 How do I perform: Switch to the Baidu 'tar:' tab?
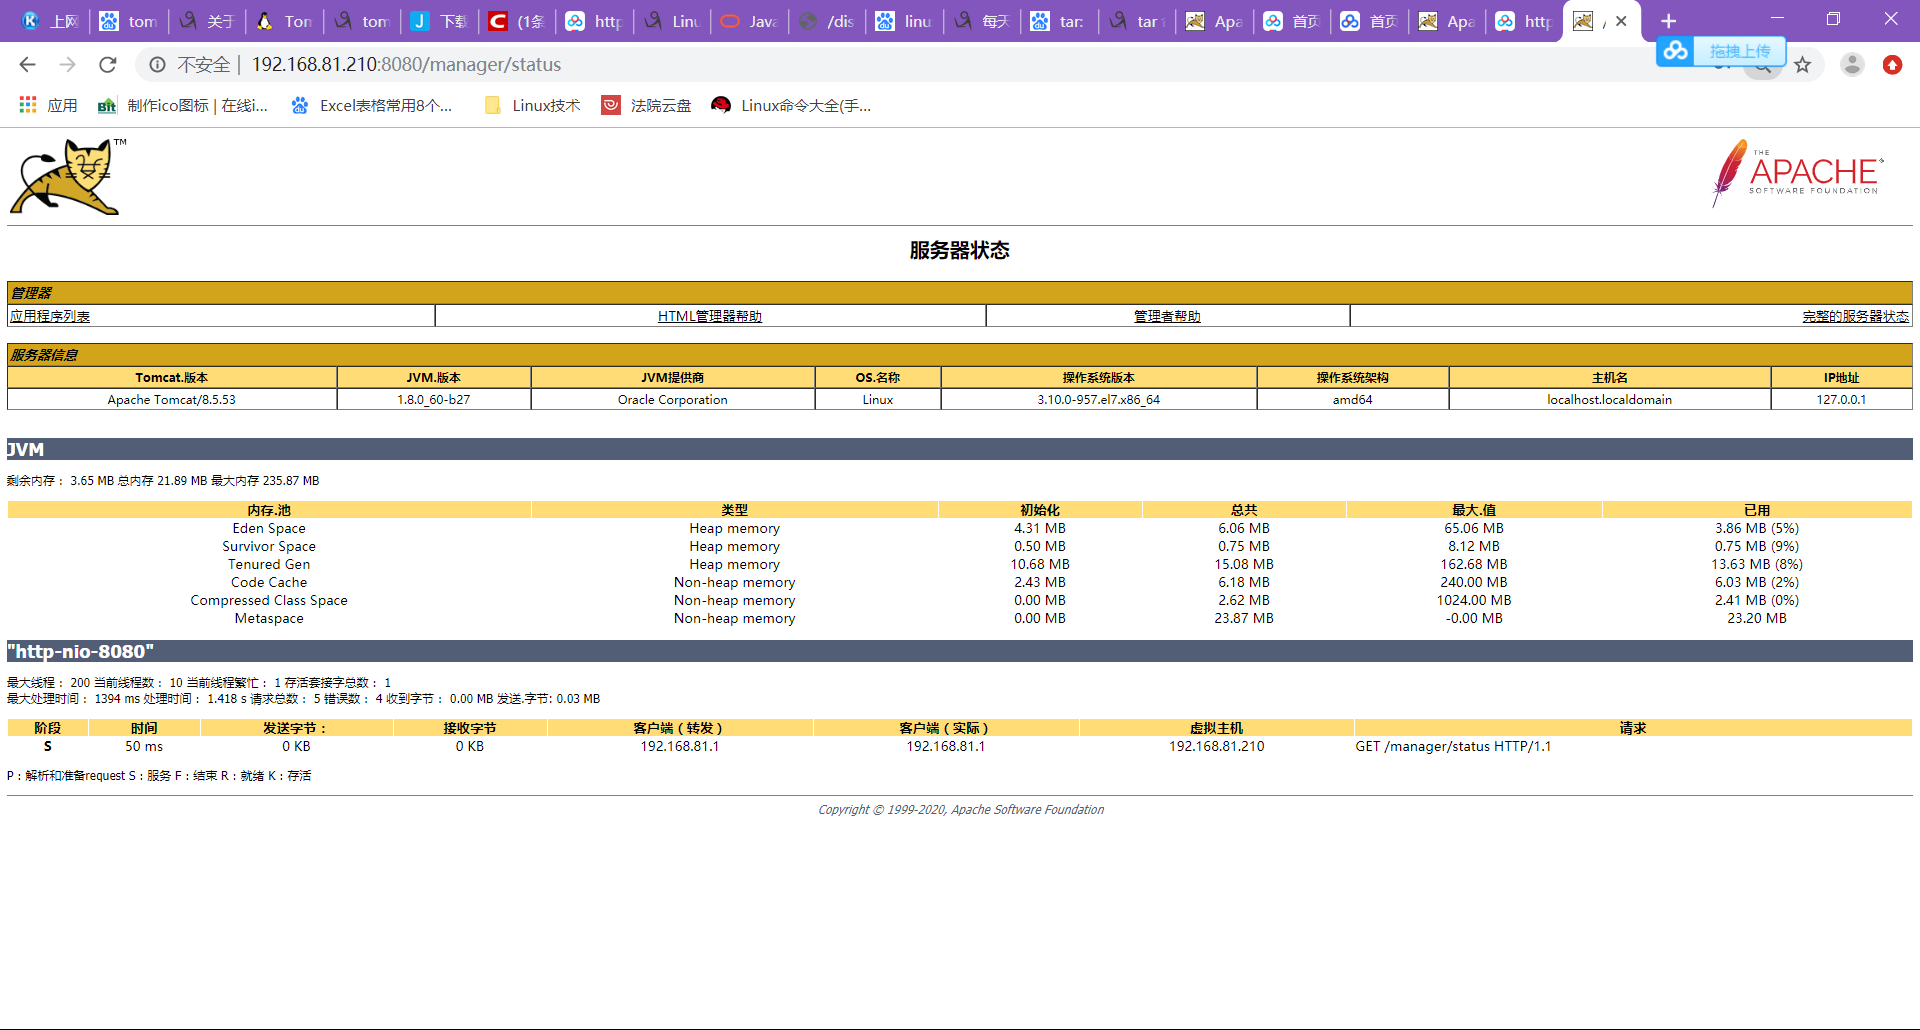tap(1061, 21)
